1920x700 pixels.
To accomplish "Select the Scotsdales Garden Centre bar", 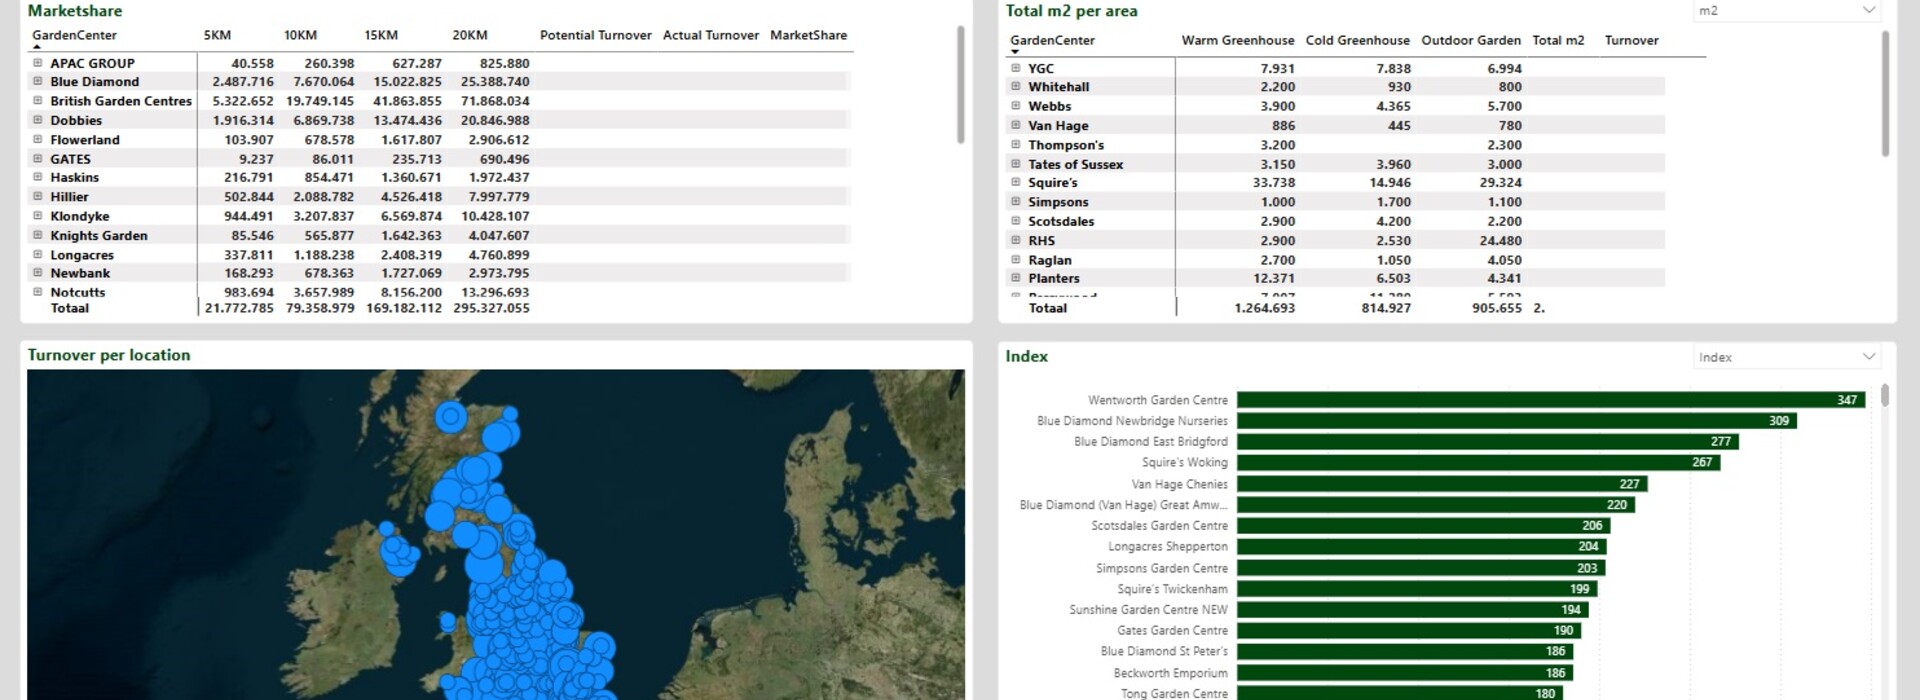I will coord(1424,525).
